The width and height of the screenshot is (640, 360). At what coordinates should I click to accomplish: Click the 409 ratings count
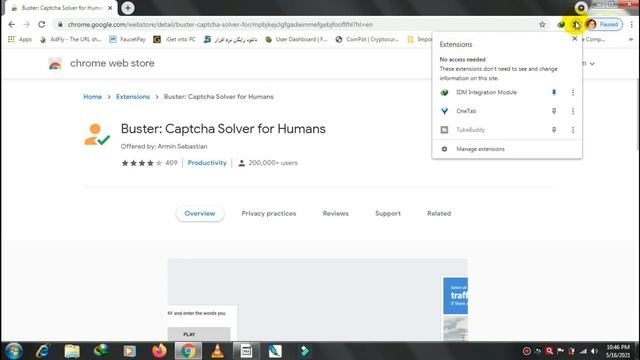(x=171, y=163)
